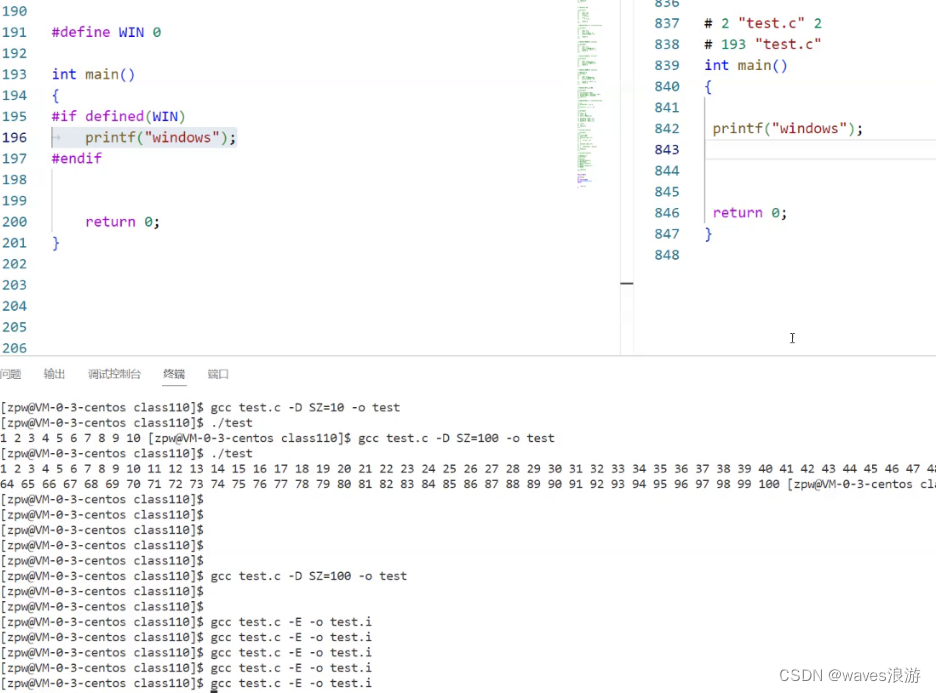Click empty line 843 in the right editor
Image resolution: width=936 pixels, height=693 pixels.
tap(820, 150)
